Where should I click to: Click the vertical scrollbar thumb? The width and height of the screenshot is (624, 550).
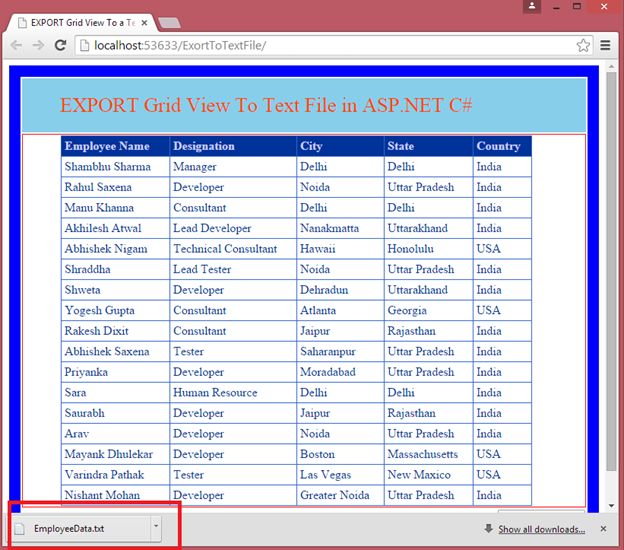tap(611, 271)
